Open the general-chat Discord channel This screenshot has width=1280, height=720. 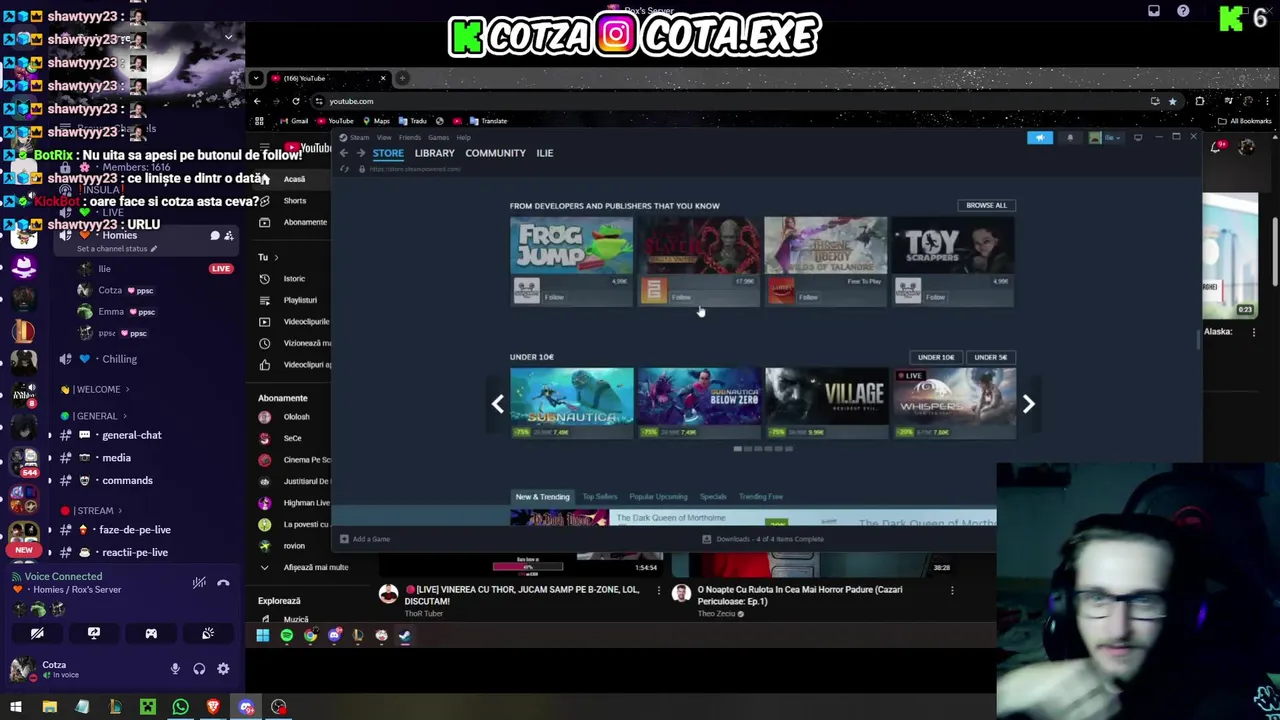(132, 435)
